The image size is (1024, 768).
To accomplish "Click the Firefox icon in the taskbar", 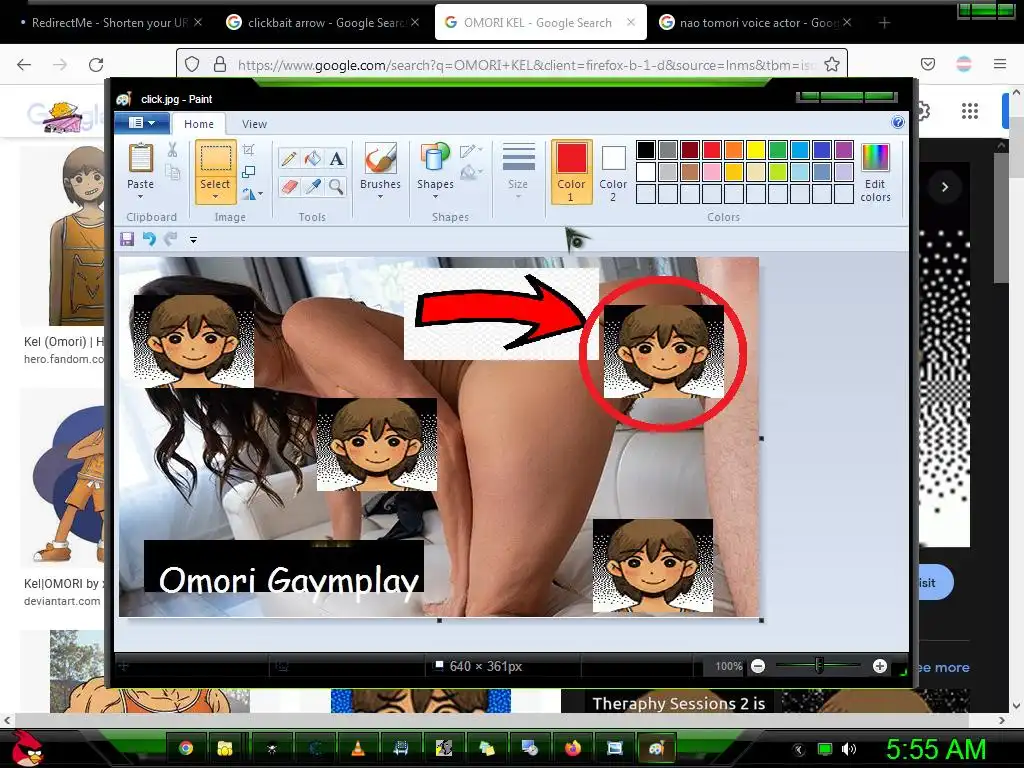I will [573, 748].
